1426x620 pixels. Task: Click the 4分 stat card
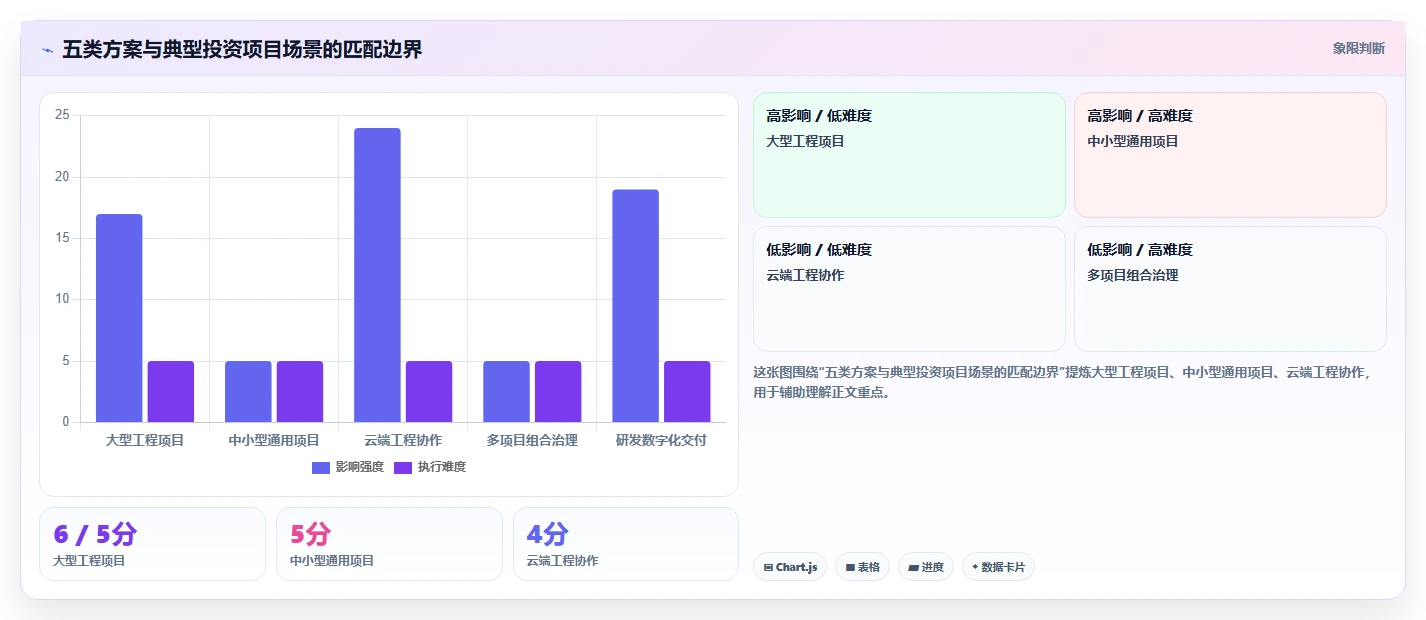(626, 544)
